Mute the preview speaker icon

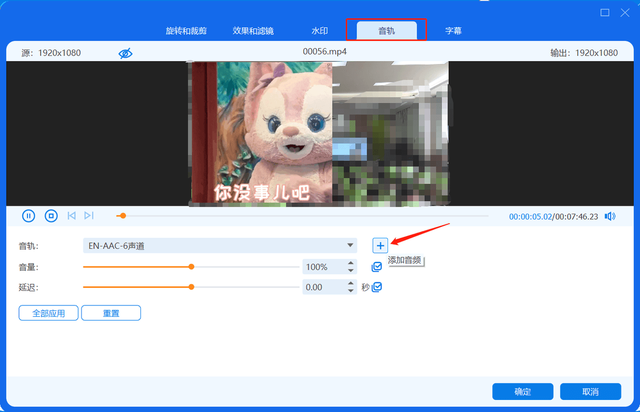click(610, 216)
